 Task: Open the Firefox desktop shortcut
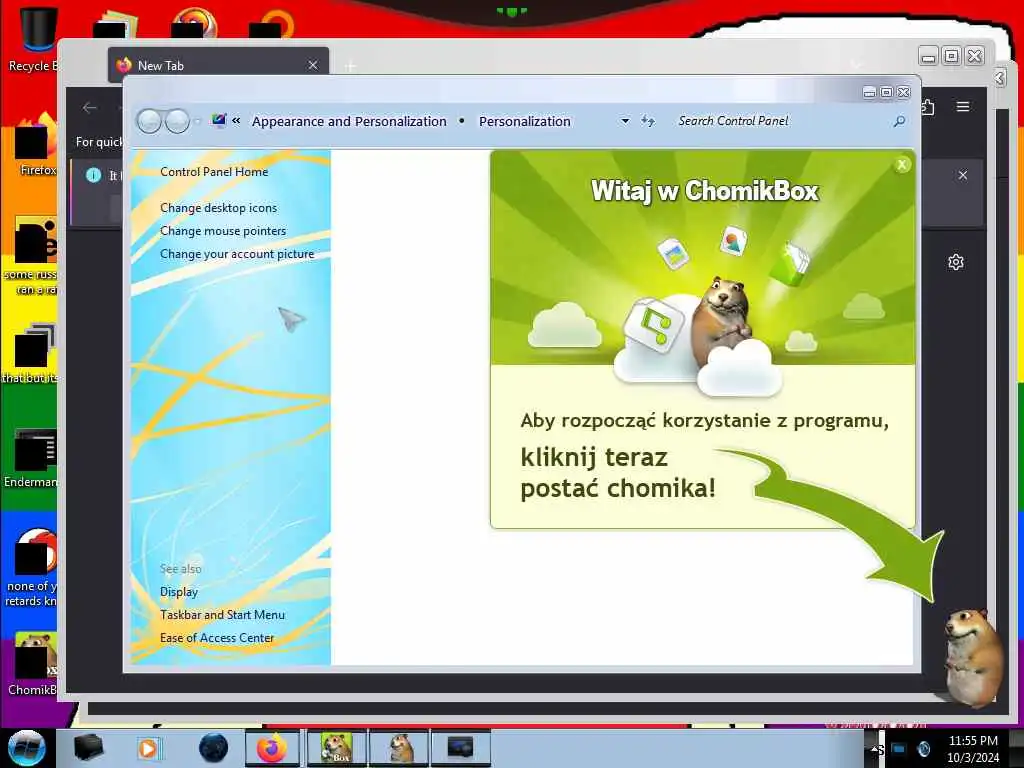[x=36, y=145]
